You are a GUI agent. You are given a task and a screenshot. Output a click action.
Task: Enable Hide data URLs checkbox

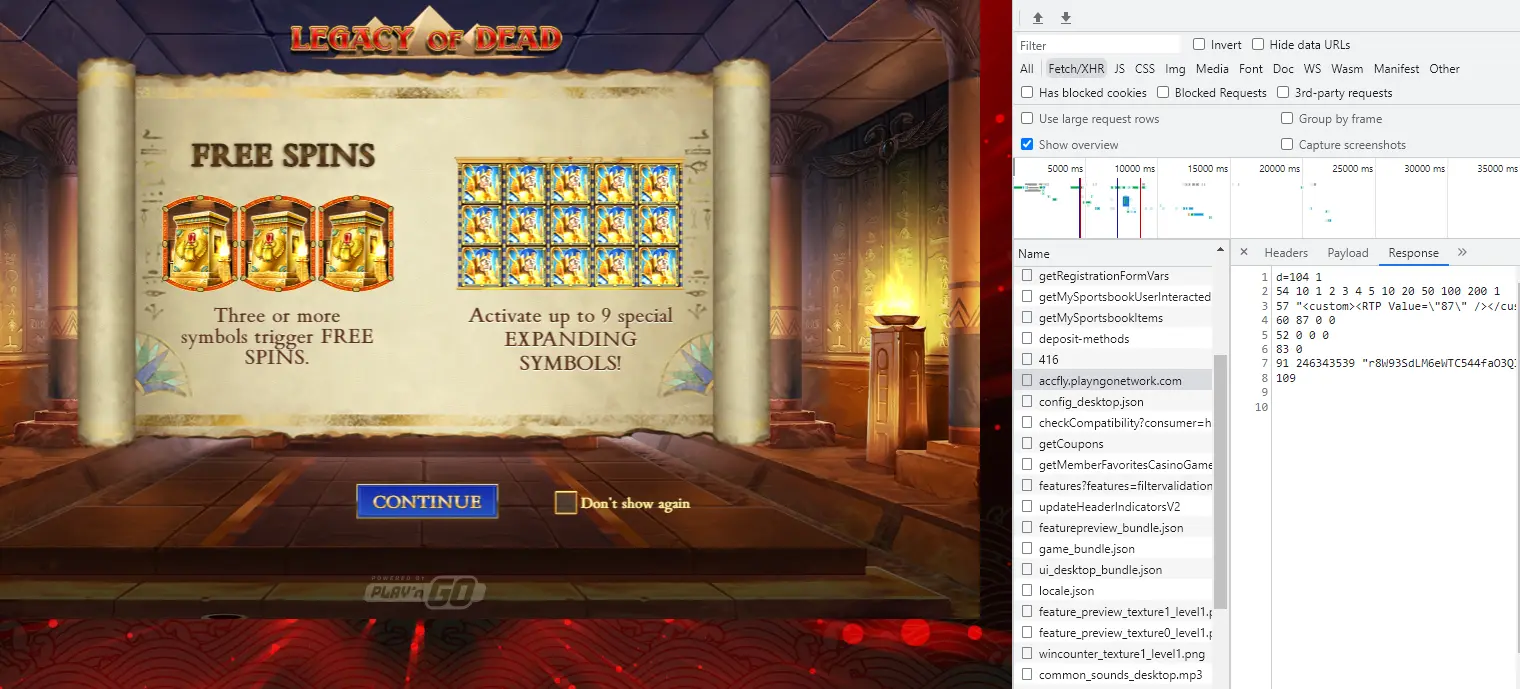click(x=1258, y=45)
